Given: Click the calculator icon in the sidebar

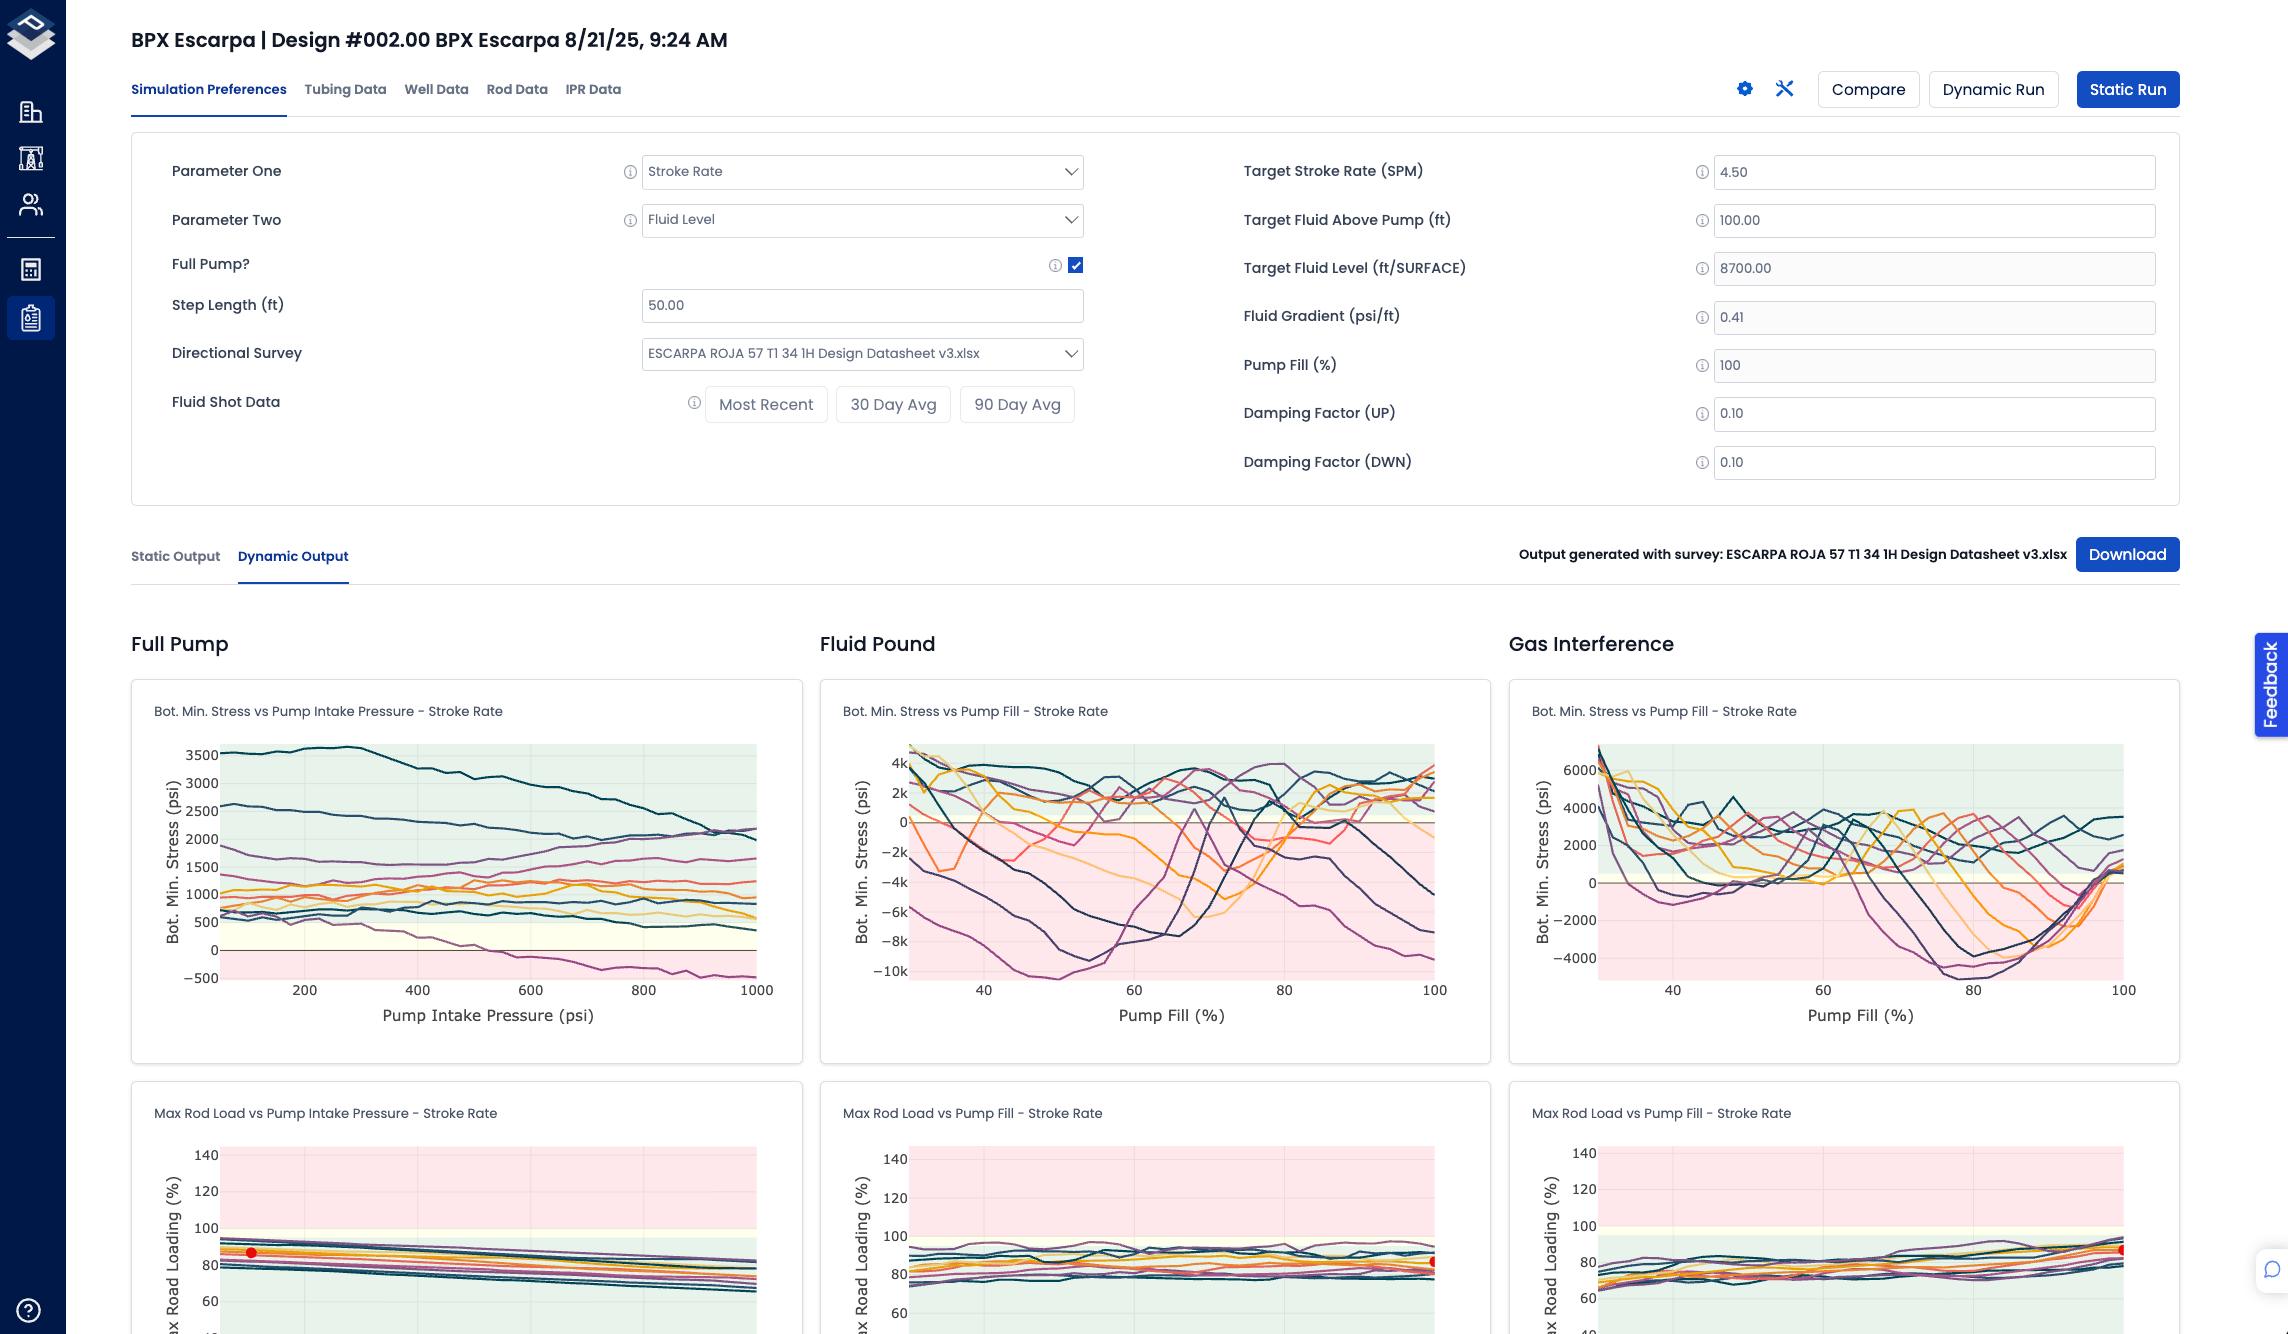Looking at the screenshot, I should point(31,269).
